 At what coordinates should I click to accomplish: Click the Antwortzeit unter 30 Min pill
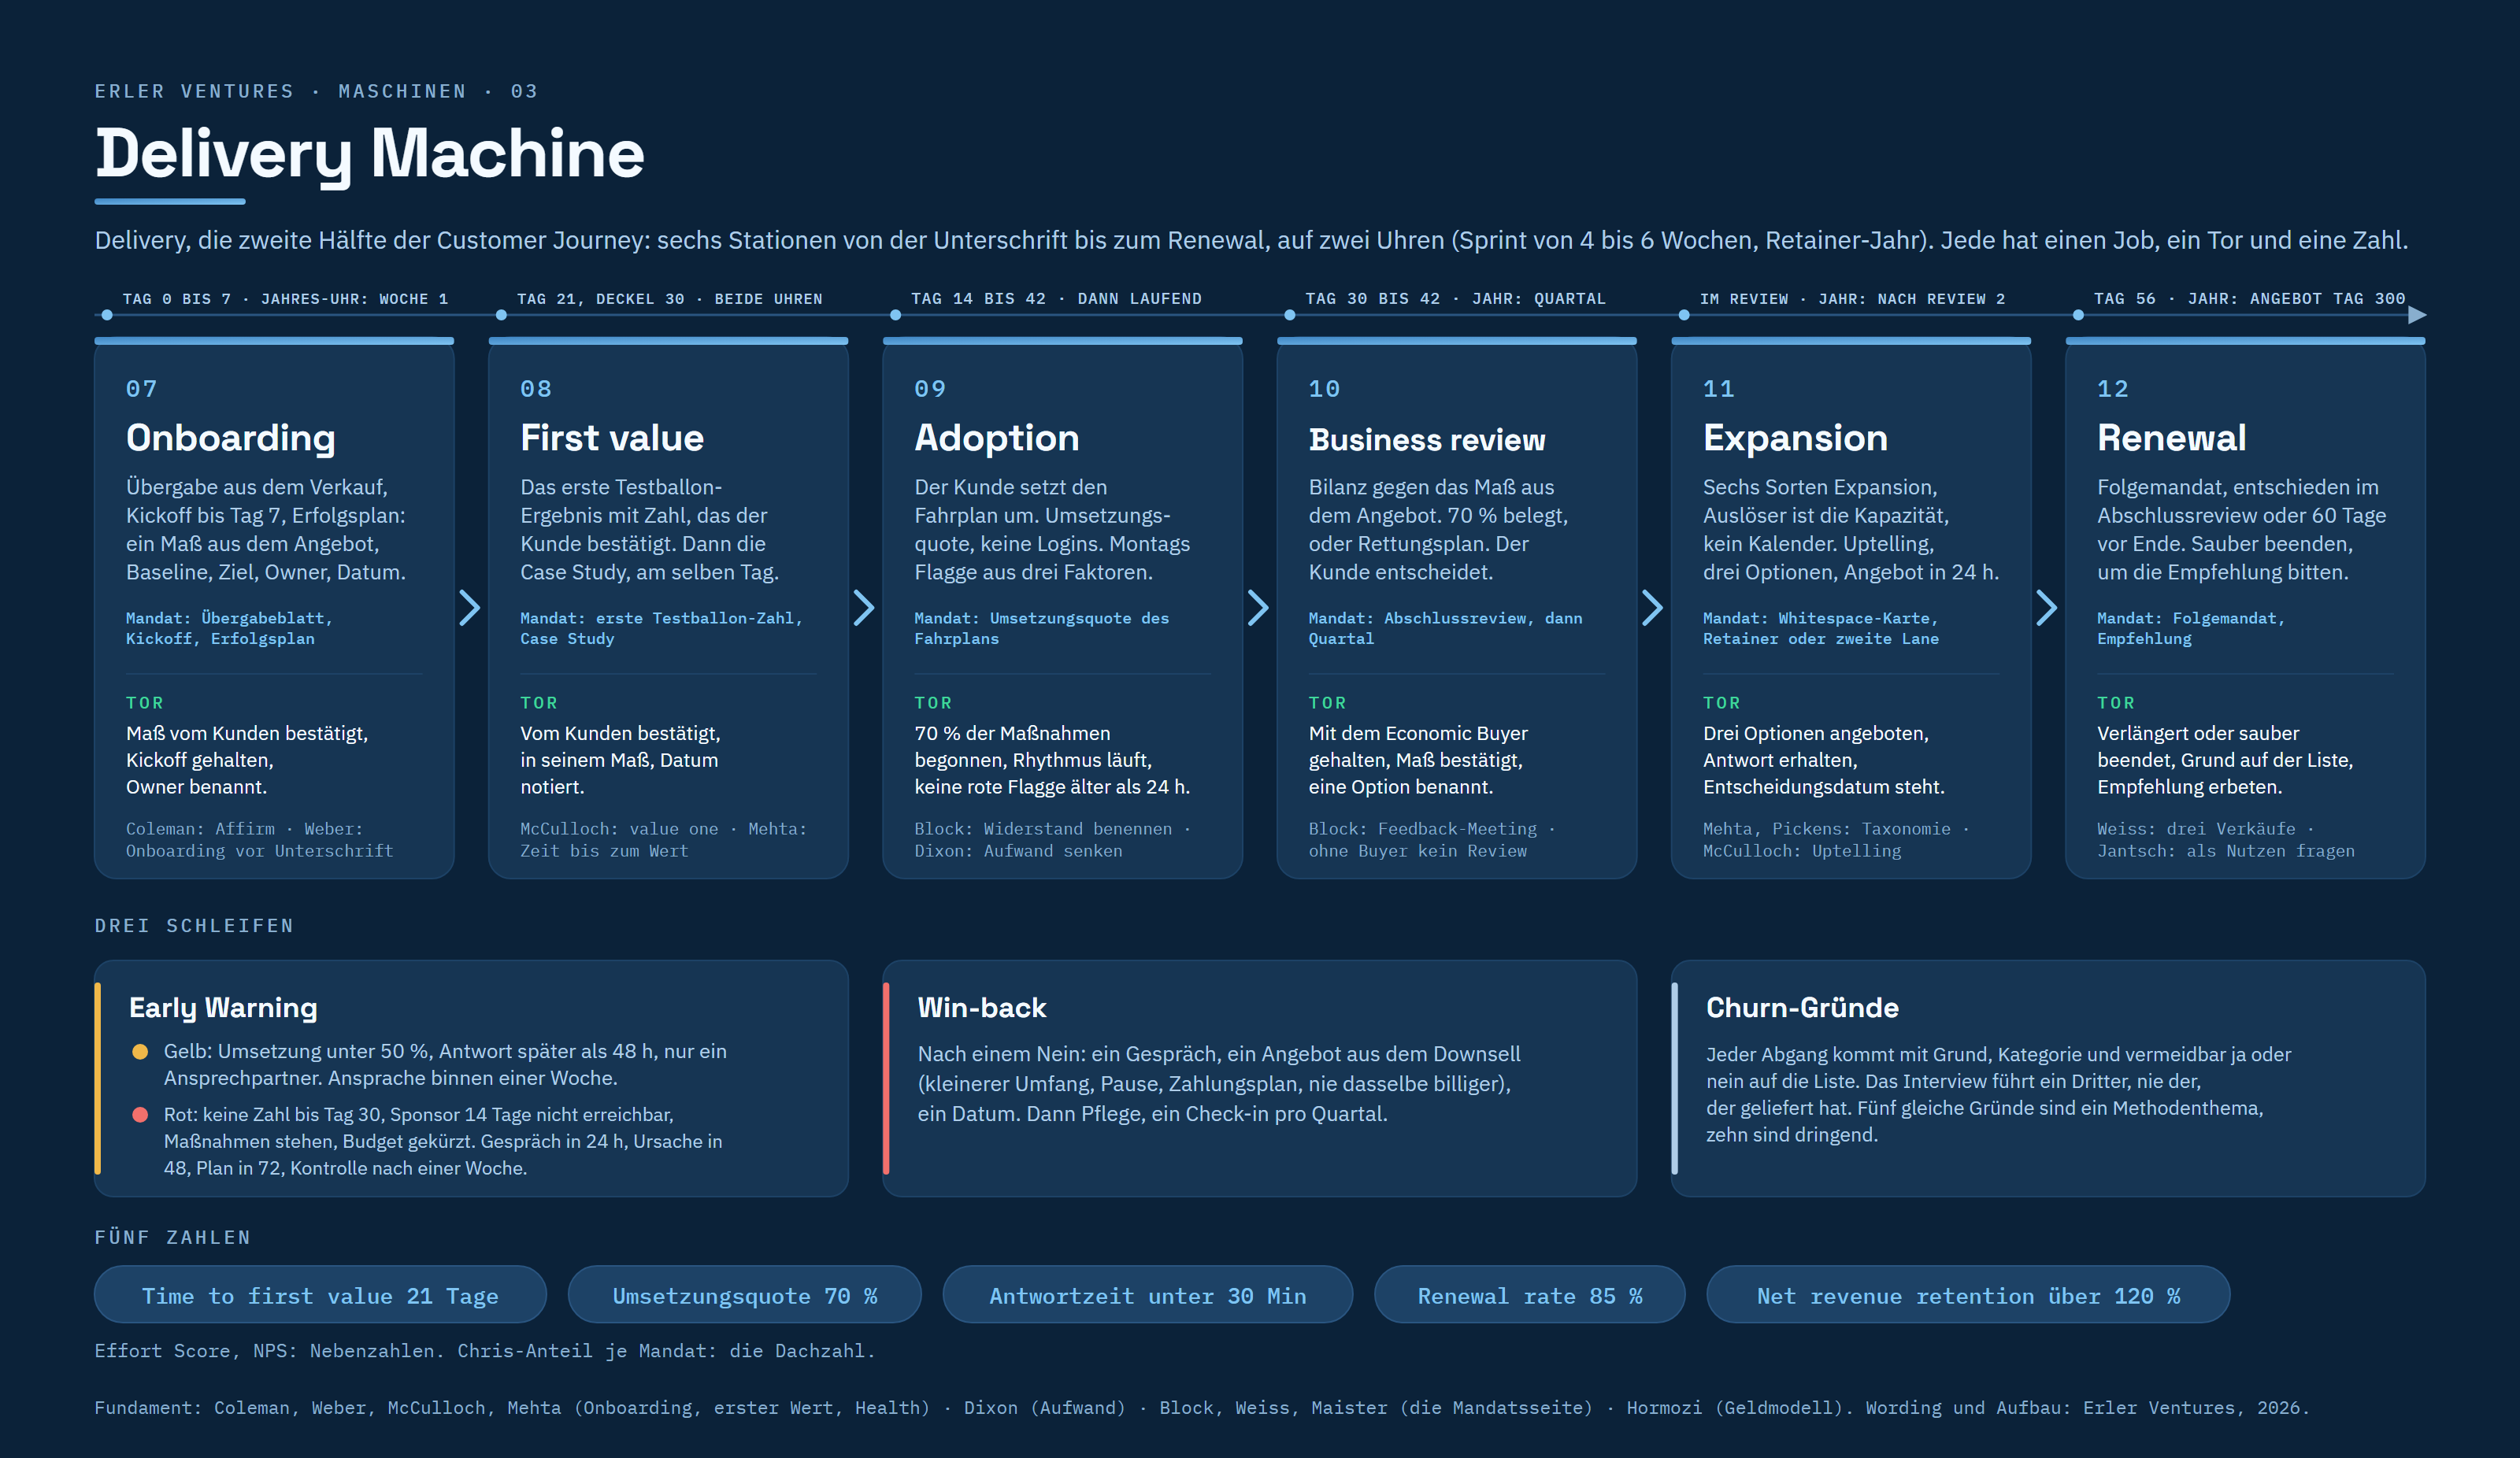1147,1295
